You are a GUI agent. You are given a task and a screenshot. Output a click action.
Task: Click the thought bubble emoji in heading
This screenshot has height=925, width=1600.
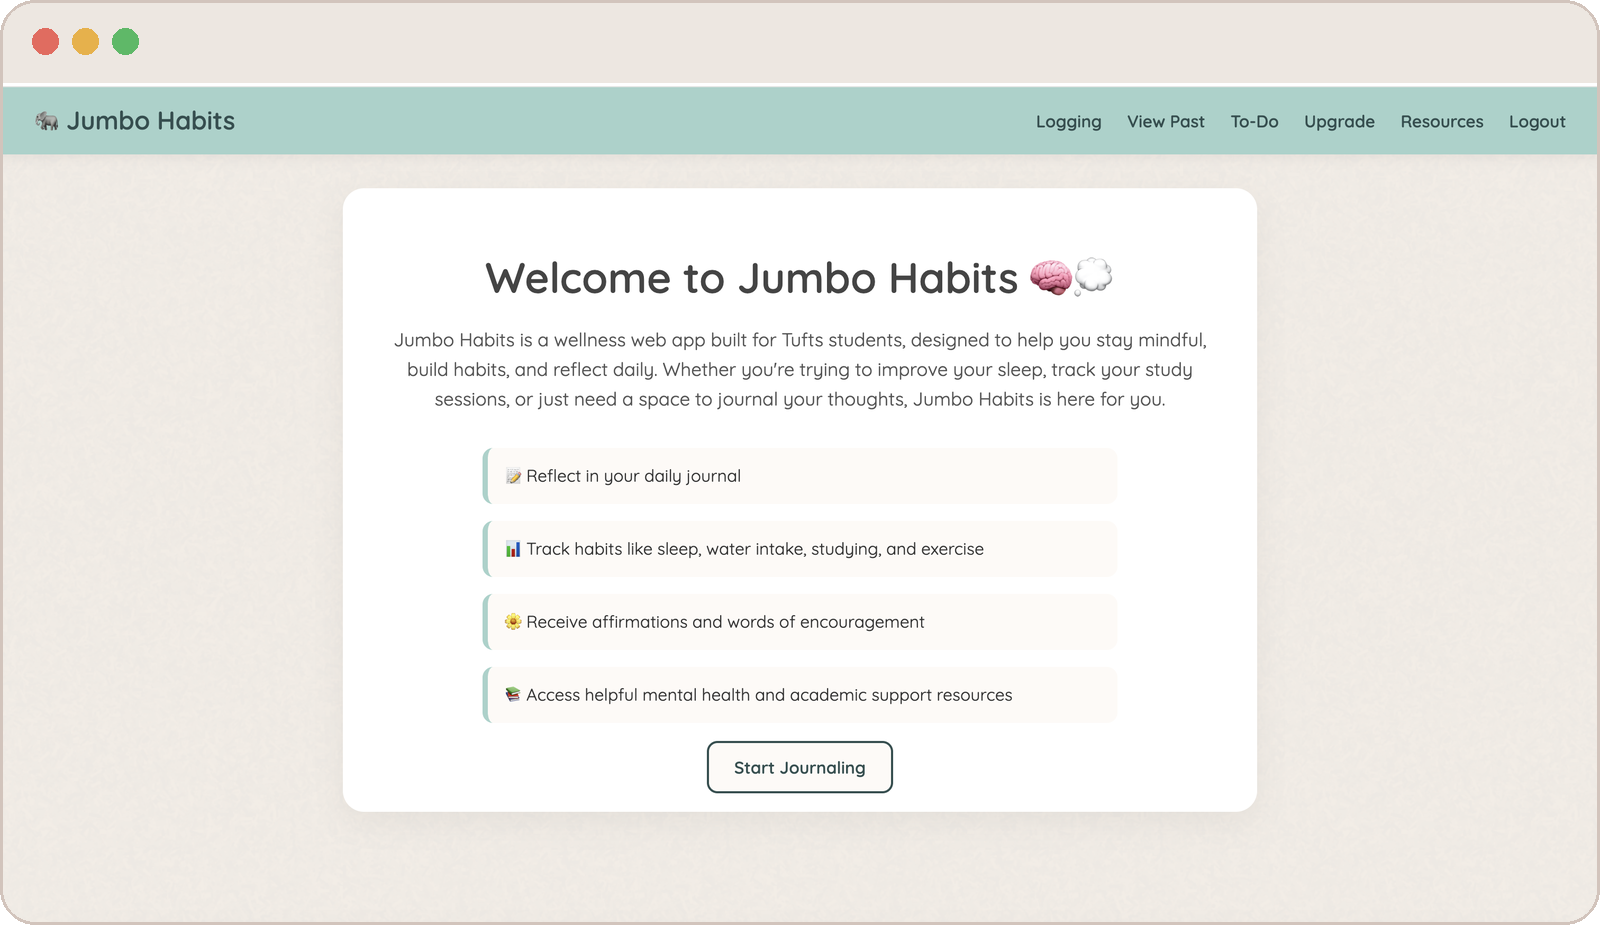(x=1093, y=276)
